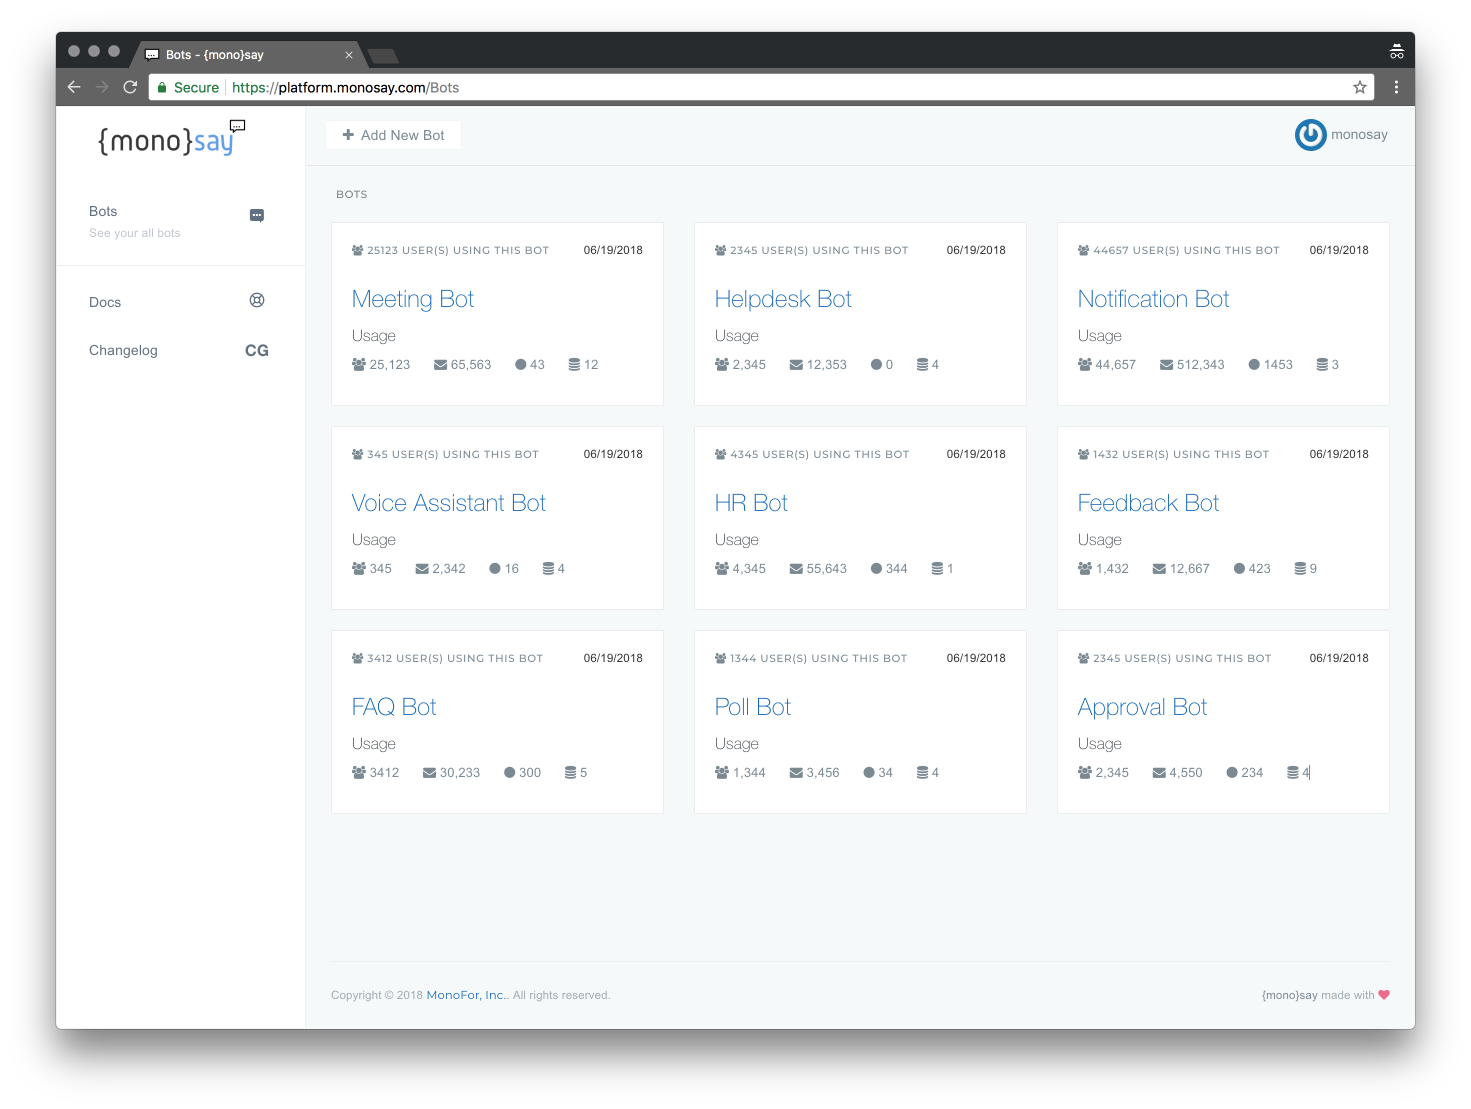The height and width of the screenshot is (1109, 1471).
Task: Click the secure padlock icon
Action: (x=162, y=87)
